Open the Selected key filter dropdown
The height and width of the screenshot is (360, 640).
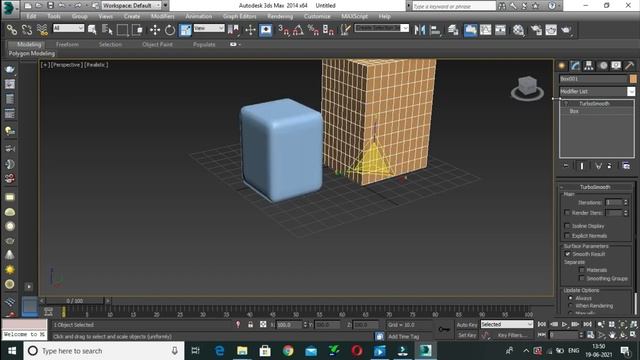[507, 324]
